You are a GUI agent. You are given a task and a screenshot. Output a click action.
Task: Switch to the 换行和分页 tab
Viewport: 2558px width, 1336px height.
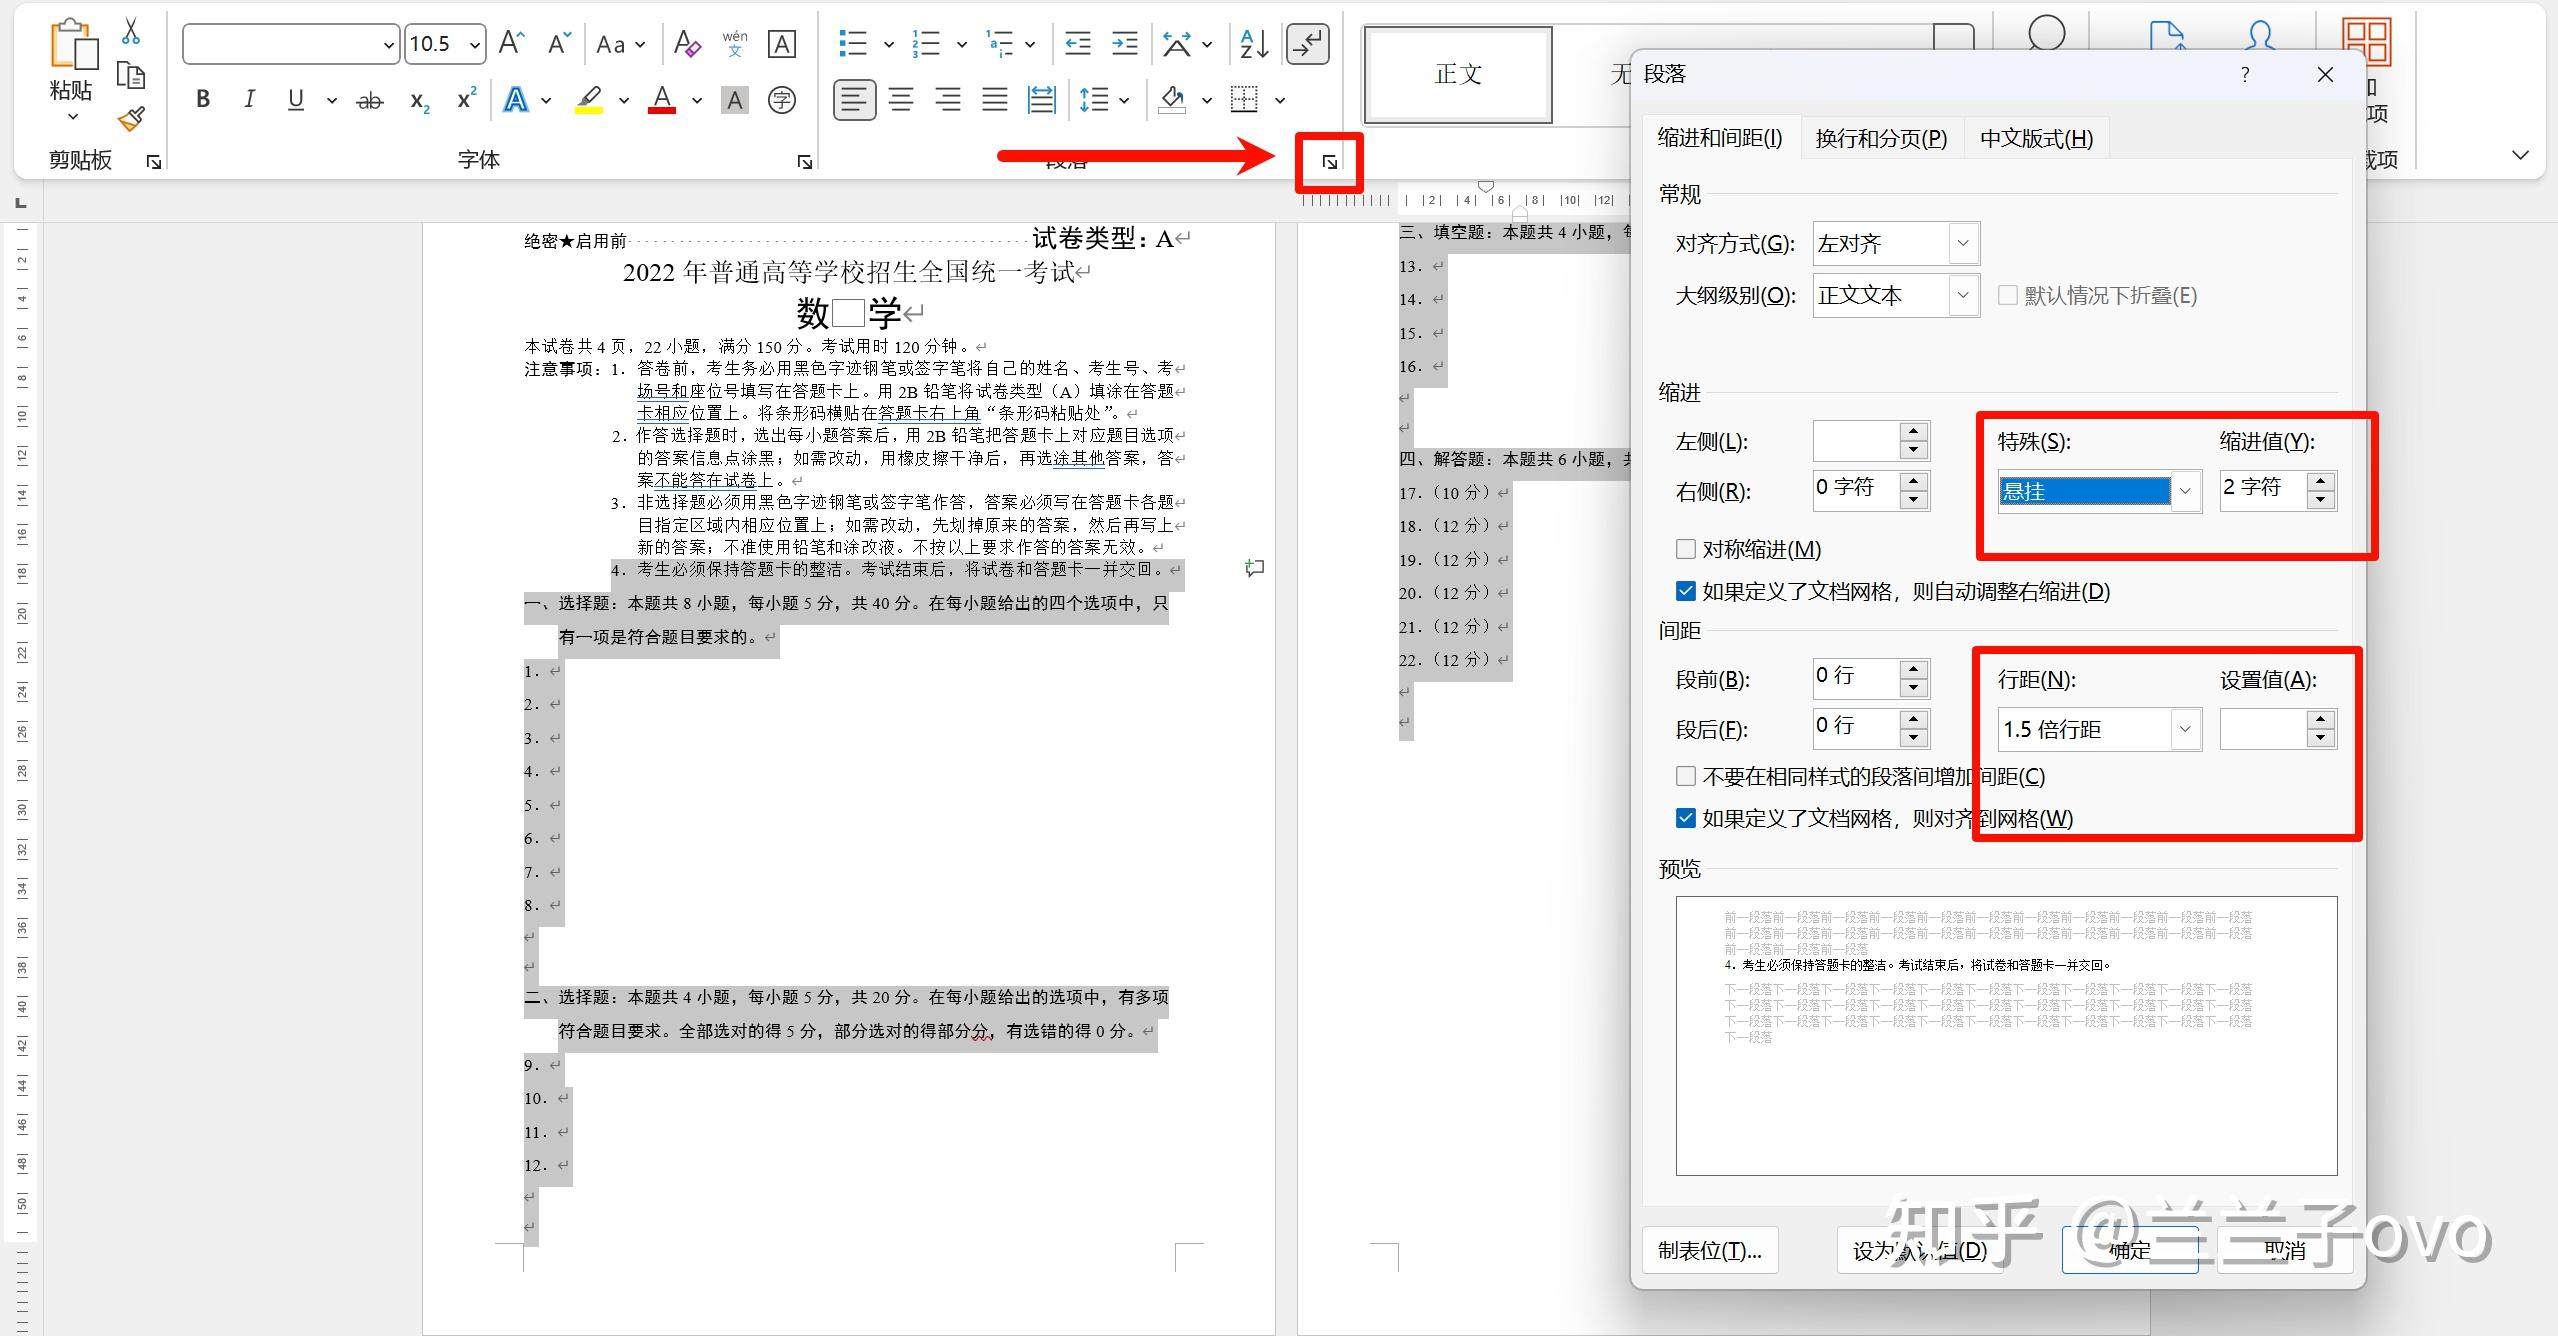click(1881, 138)
